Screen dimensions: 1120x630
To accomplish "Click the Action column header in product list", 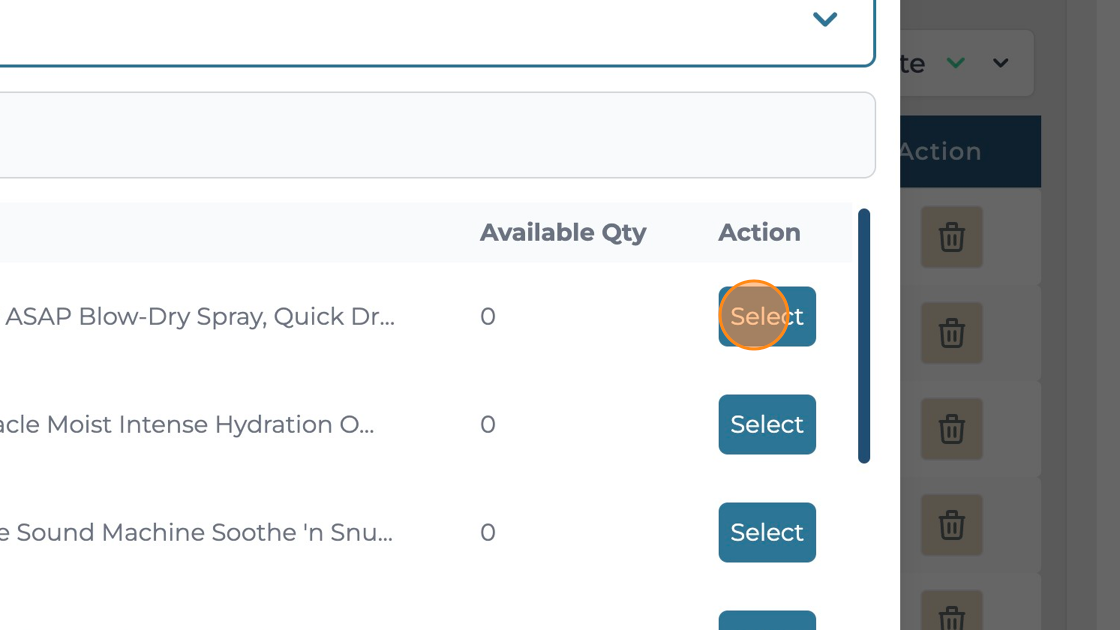I will 759,232.
